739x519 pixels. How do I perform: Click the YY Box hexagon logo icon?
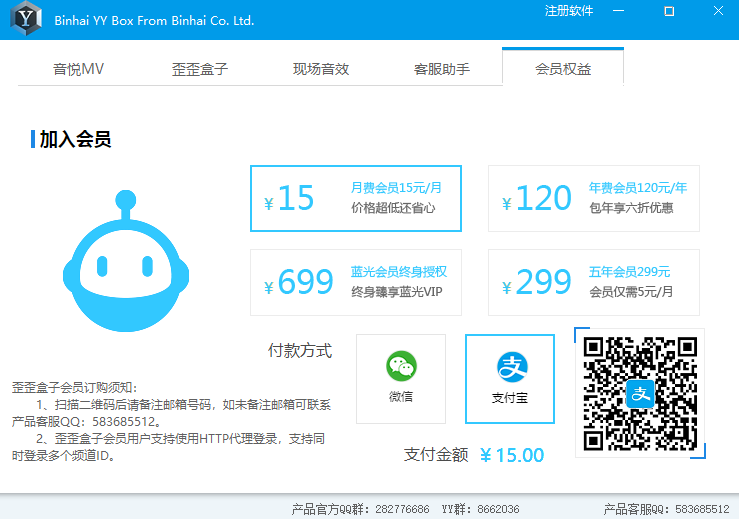pos(26,18)
